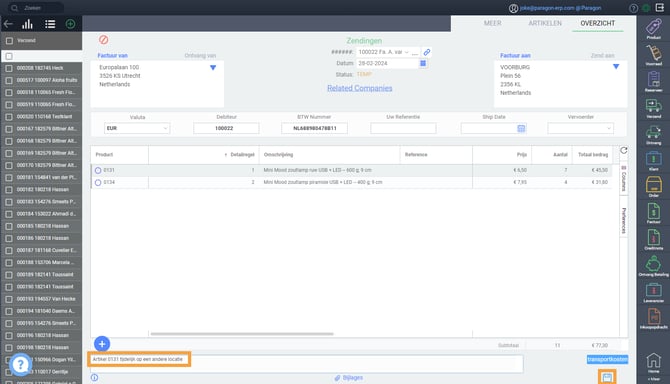Click the chain link icon beside shipment number

pos(426,52)
